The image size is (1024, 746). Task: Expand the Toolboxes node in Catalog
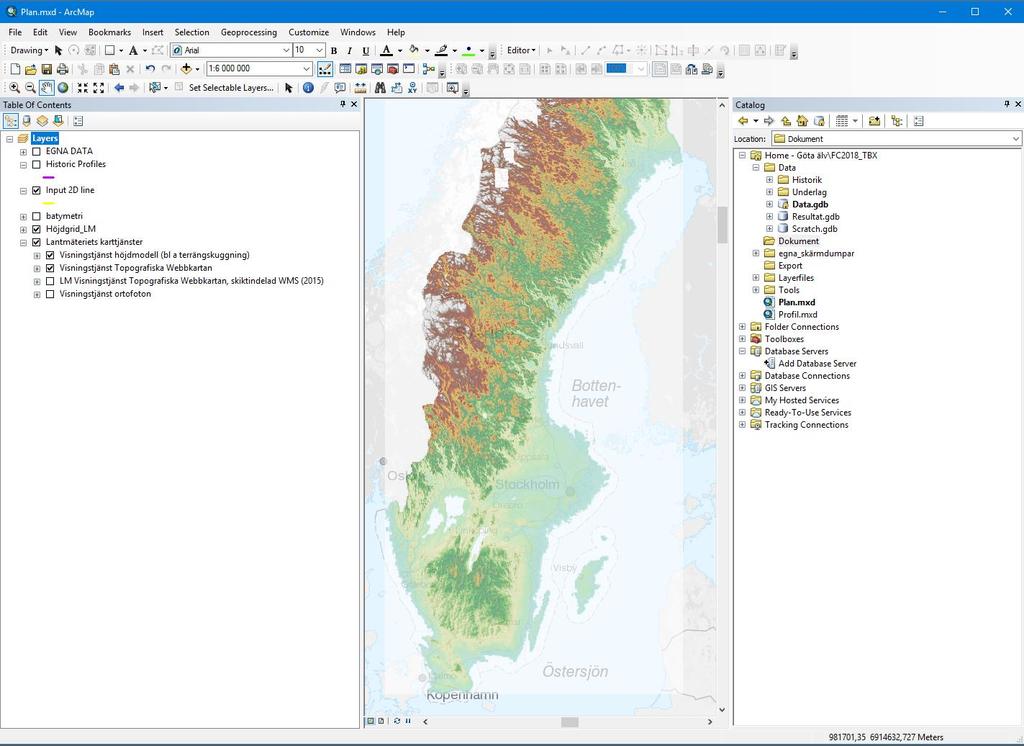click(x=743, y=339)
